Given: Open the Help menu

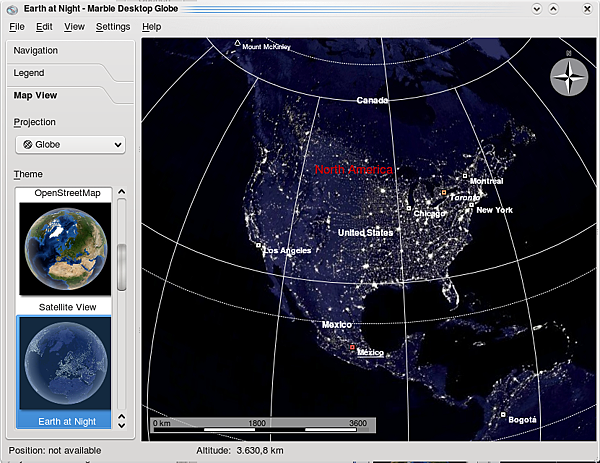Looking at the screenshot, I should point(152,27).
